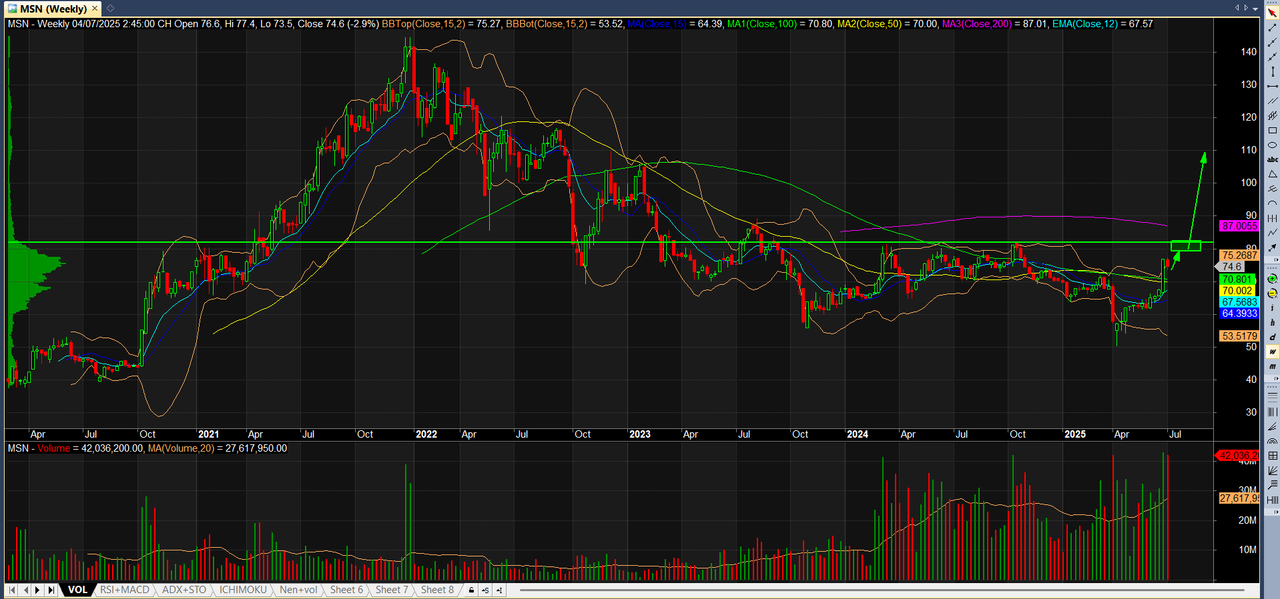Zoom out using magnifier minus icon
1280x599 pixels.
[x=1272, y=293]
